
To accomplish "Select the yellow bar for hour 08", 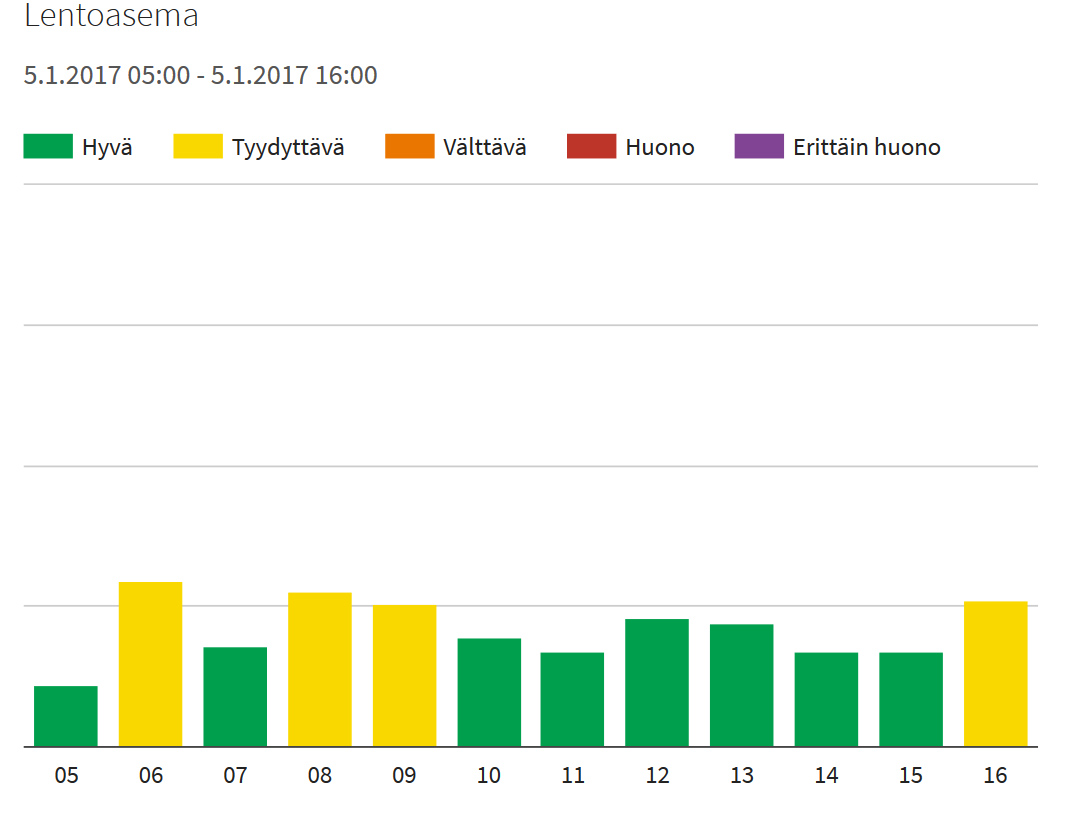I will click(x=319, y=670).
